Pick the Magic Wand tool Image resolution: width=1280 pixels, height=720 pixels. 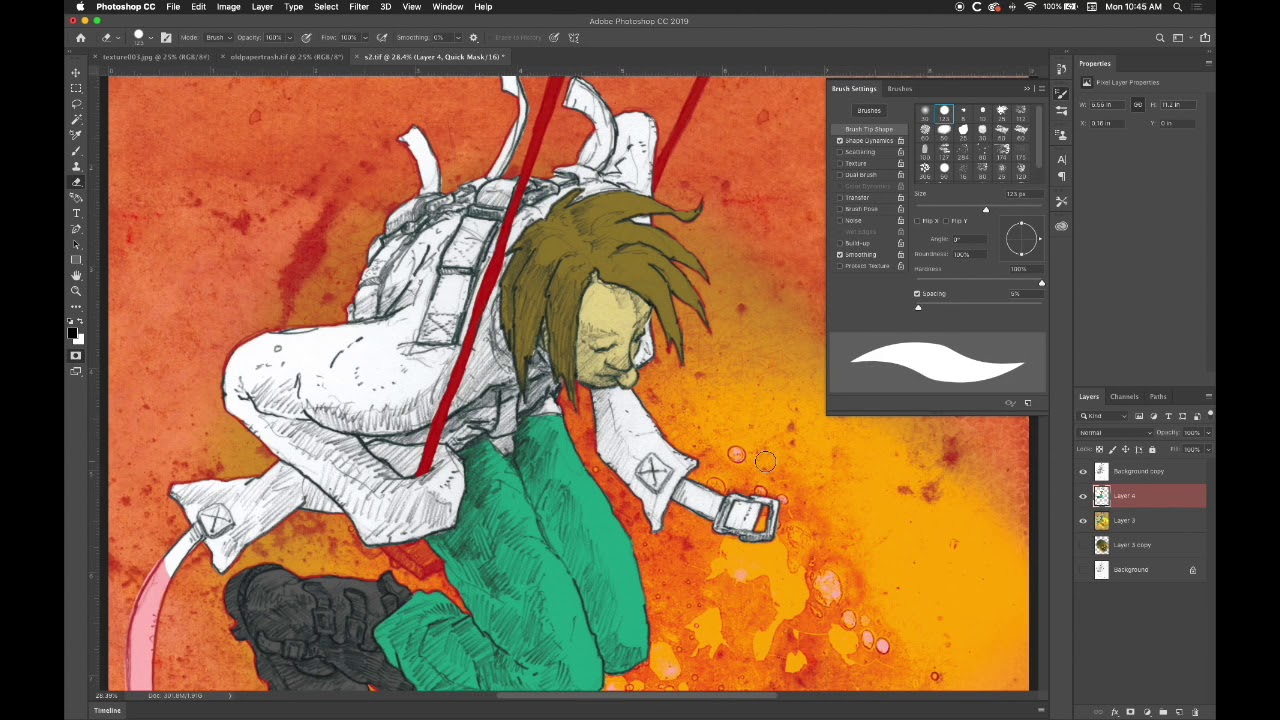pyautogui.click(x=76, y=119)
